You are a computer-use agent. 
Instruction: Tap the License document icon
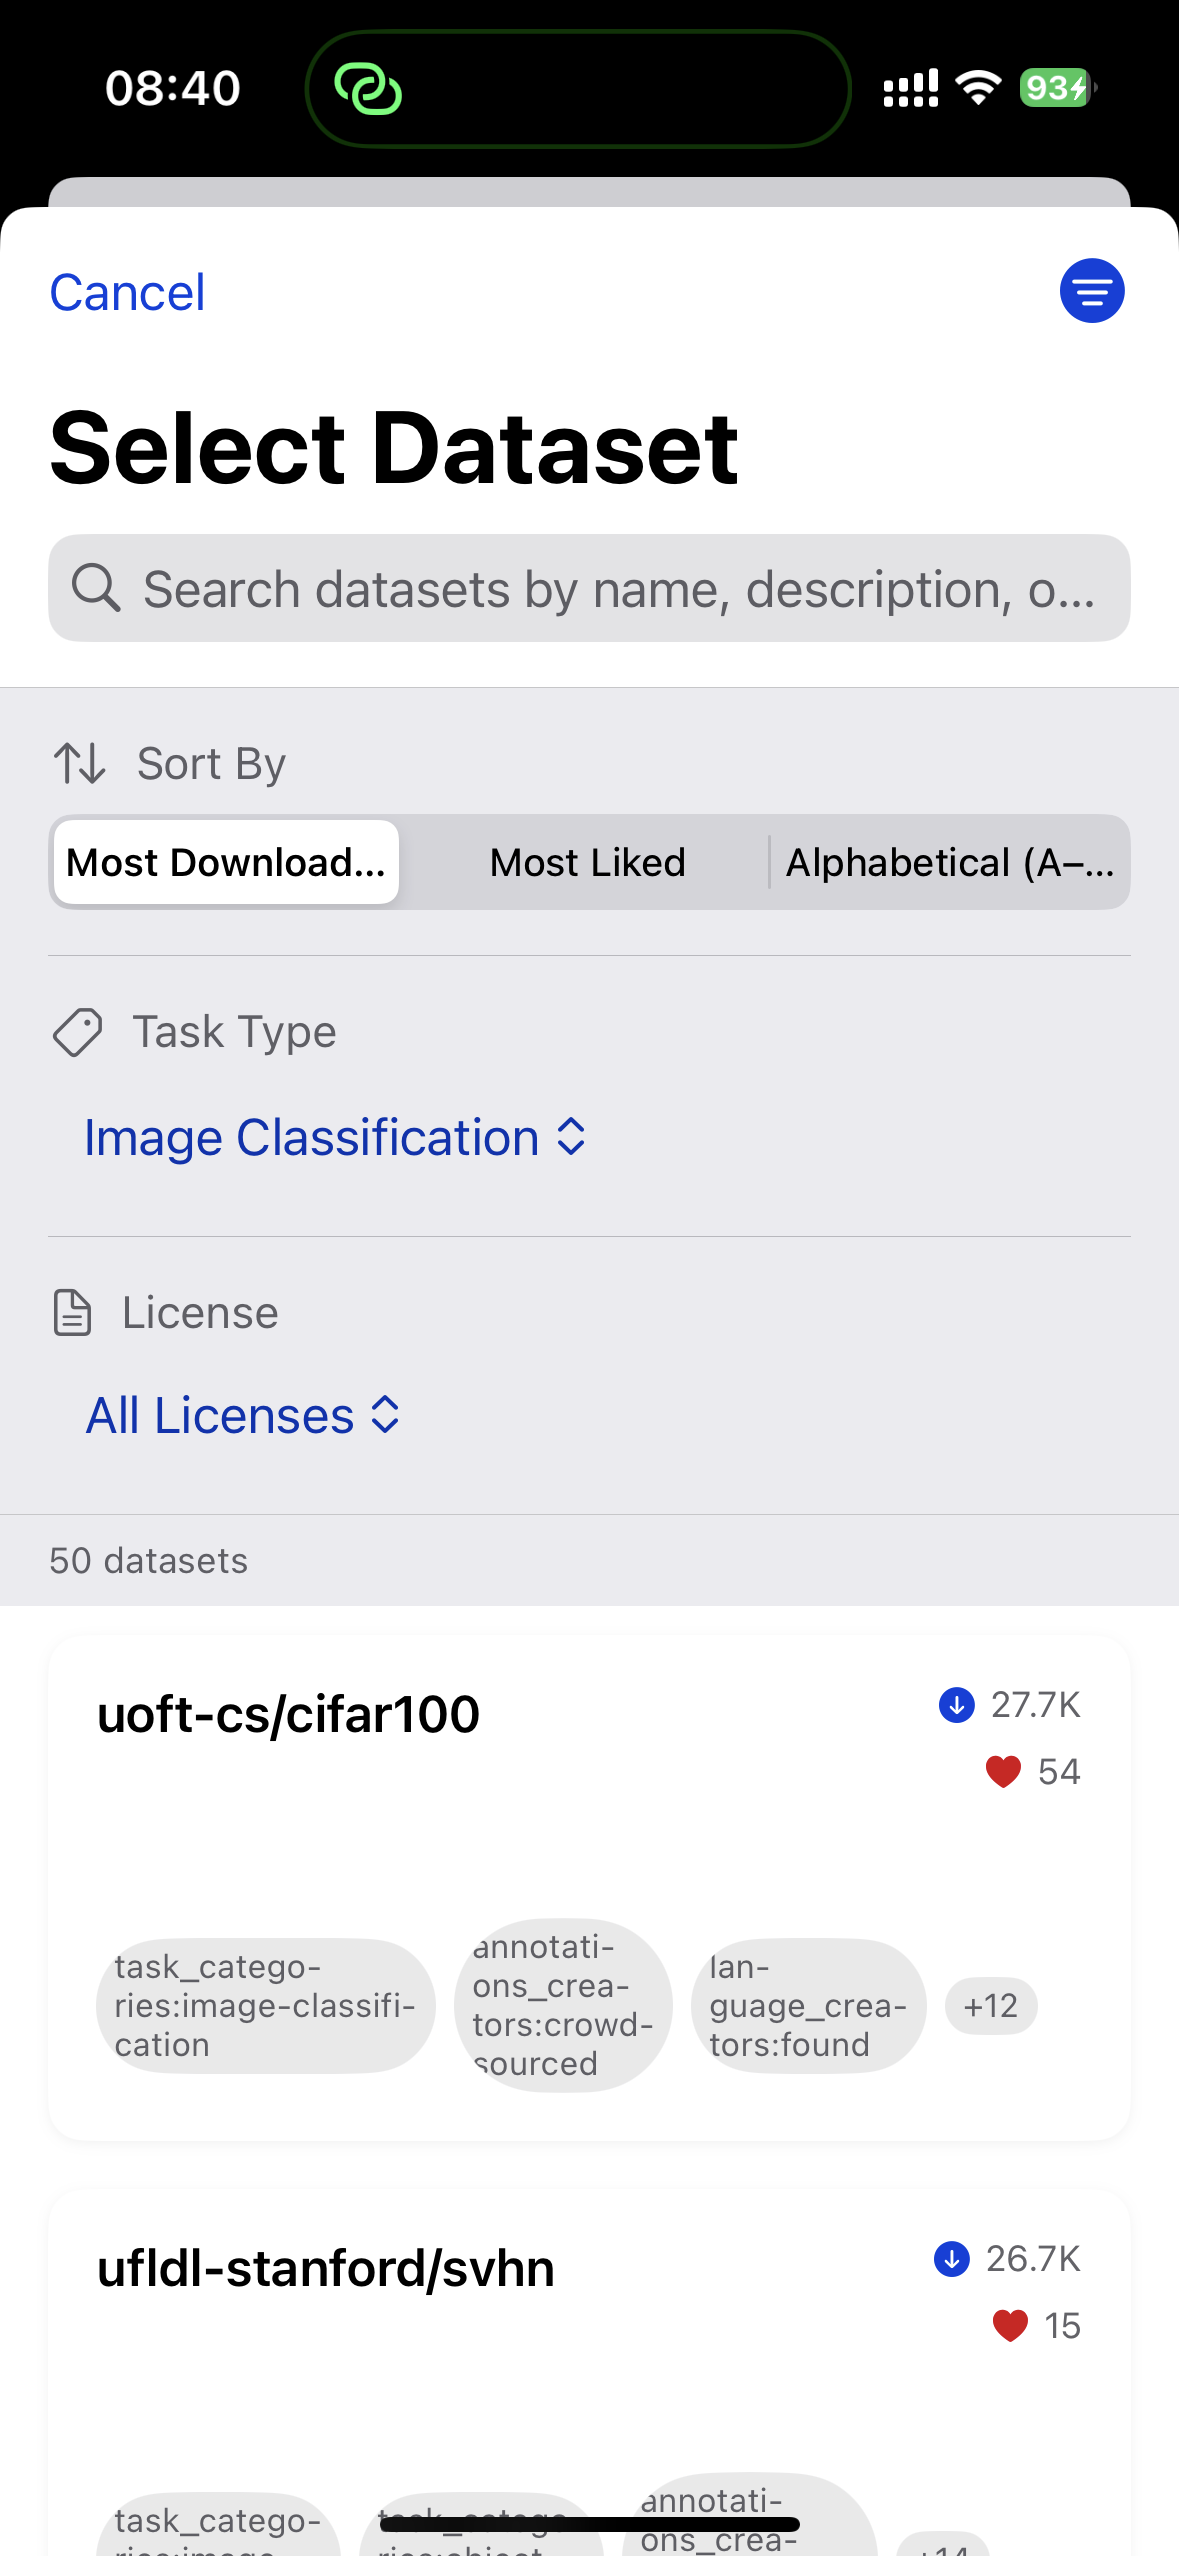(72, 1313)
